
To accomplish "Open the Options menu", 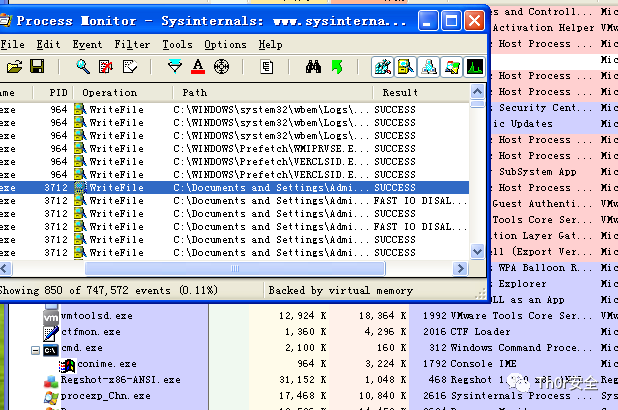I will (x=225, y=45).
